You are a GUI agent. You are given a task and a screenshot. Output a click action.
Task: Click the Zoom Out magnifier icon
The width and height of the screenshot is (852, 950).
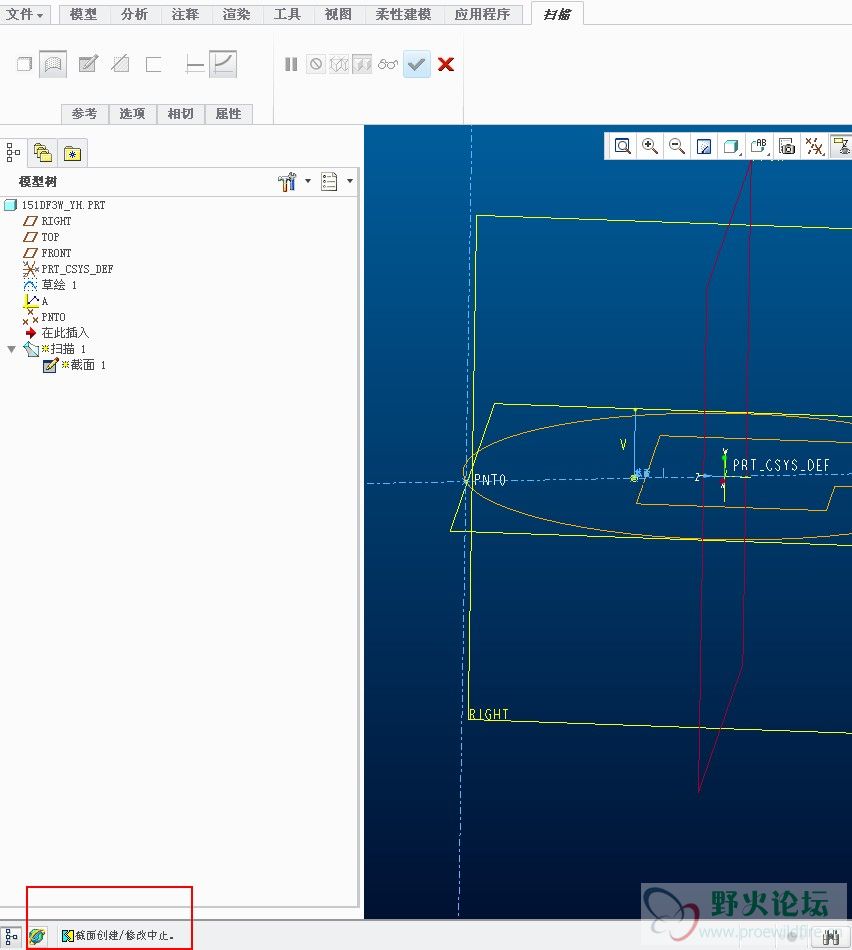[x=676, y=146]
